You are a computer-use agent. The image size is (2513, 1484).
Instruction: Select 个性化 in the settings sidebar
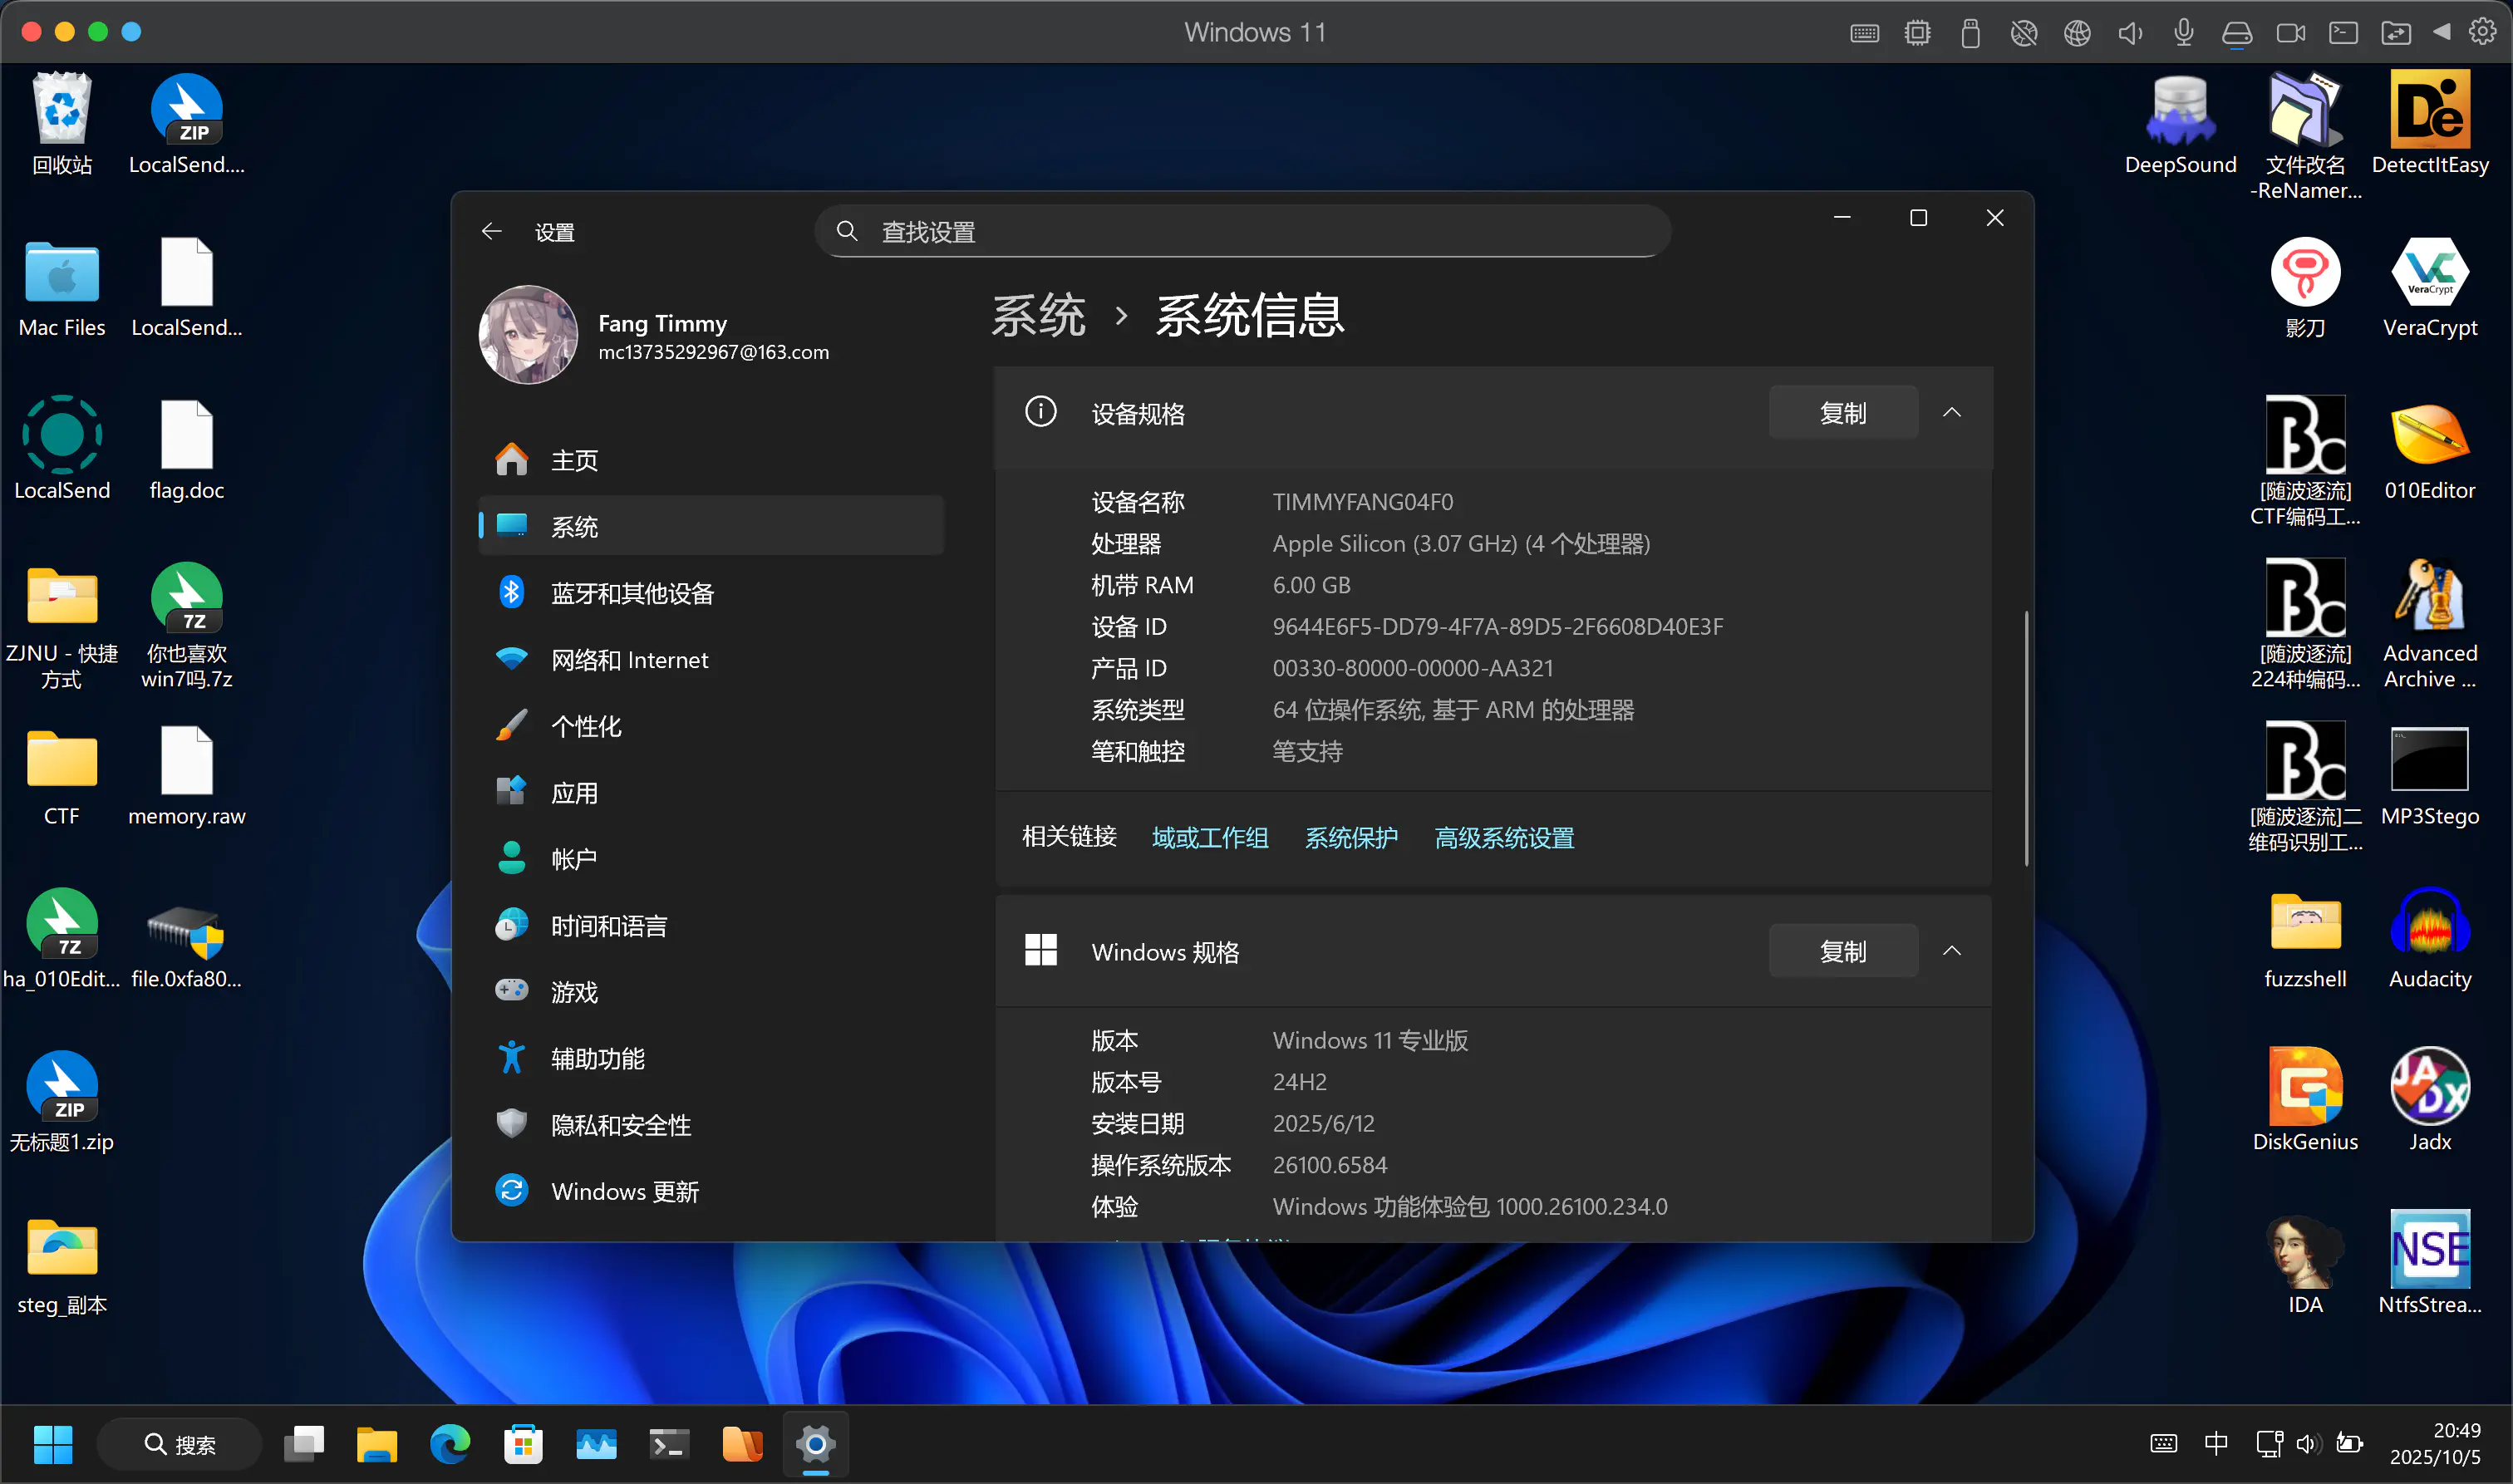tap(586, 726)
